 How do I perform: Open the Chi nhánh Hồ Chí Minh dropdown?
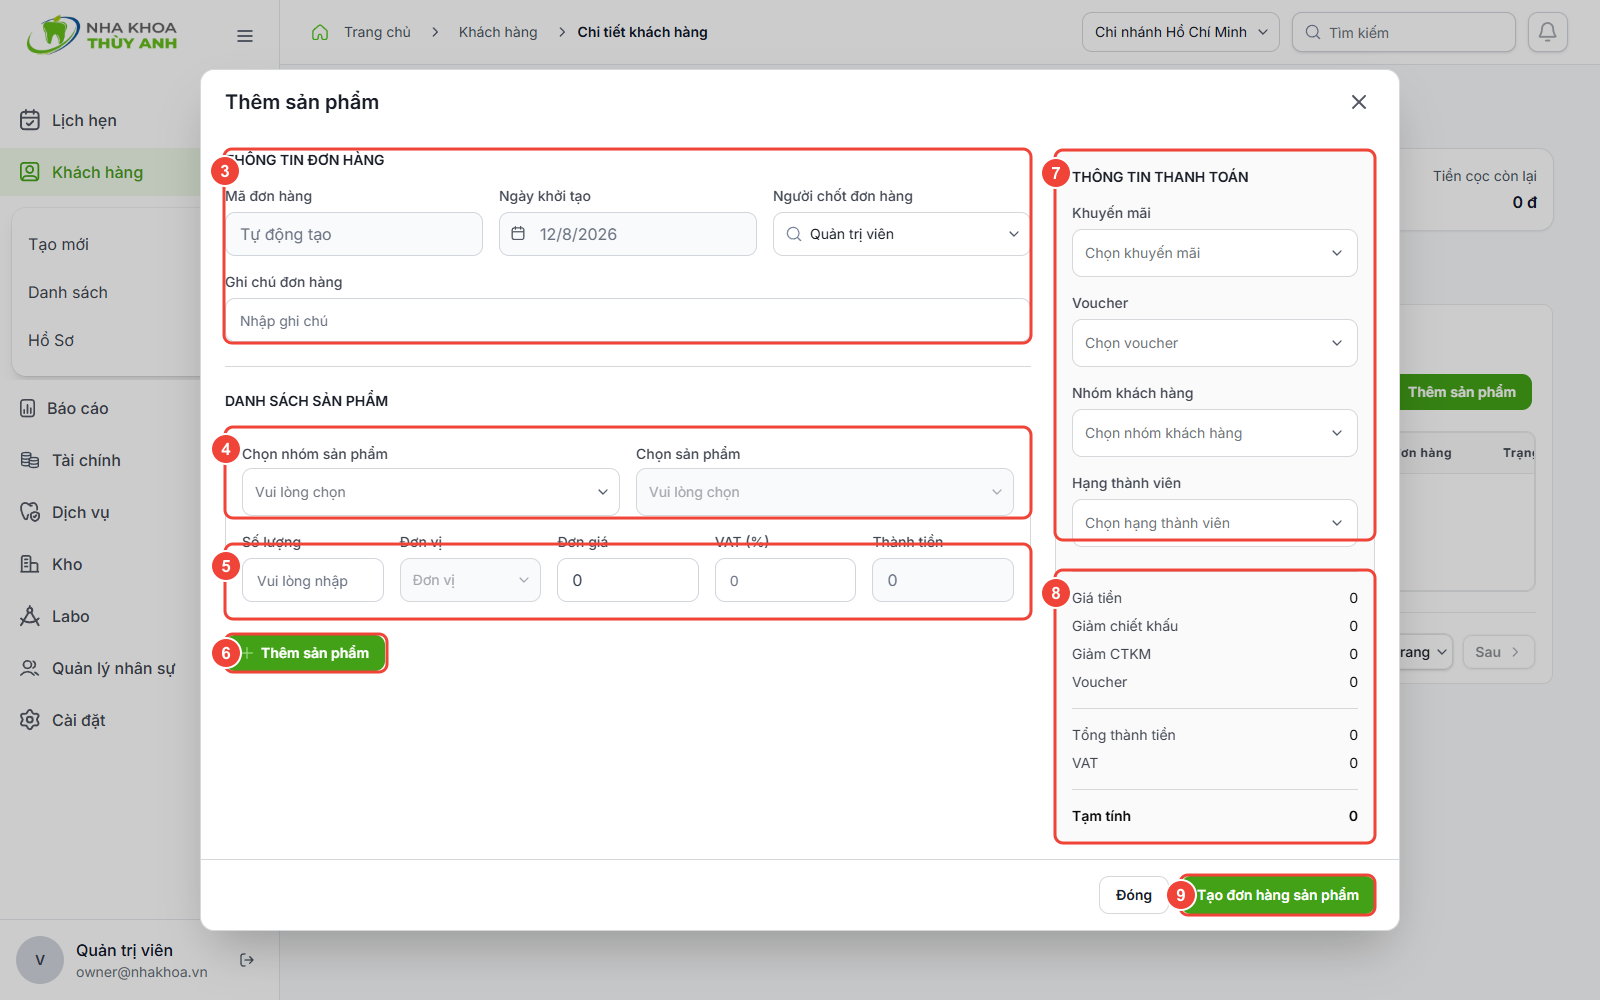[1181, 32]
